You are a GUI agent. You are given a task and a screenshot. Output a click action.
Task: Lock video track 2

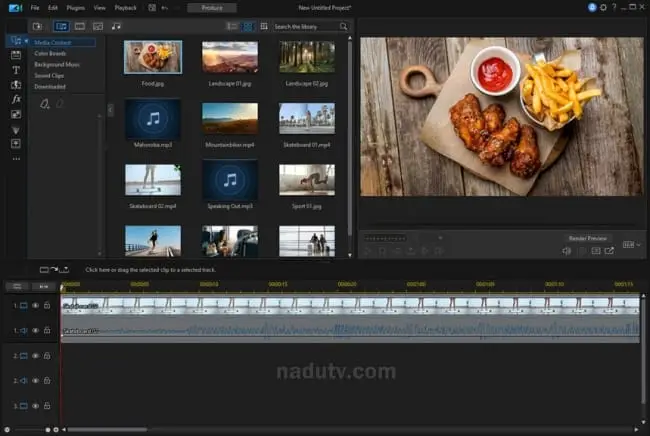tap(47, 356)
